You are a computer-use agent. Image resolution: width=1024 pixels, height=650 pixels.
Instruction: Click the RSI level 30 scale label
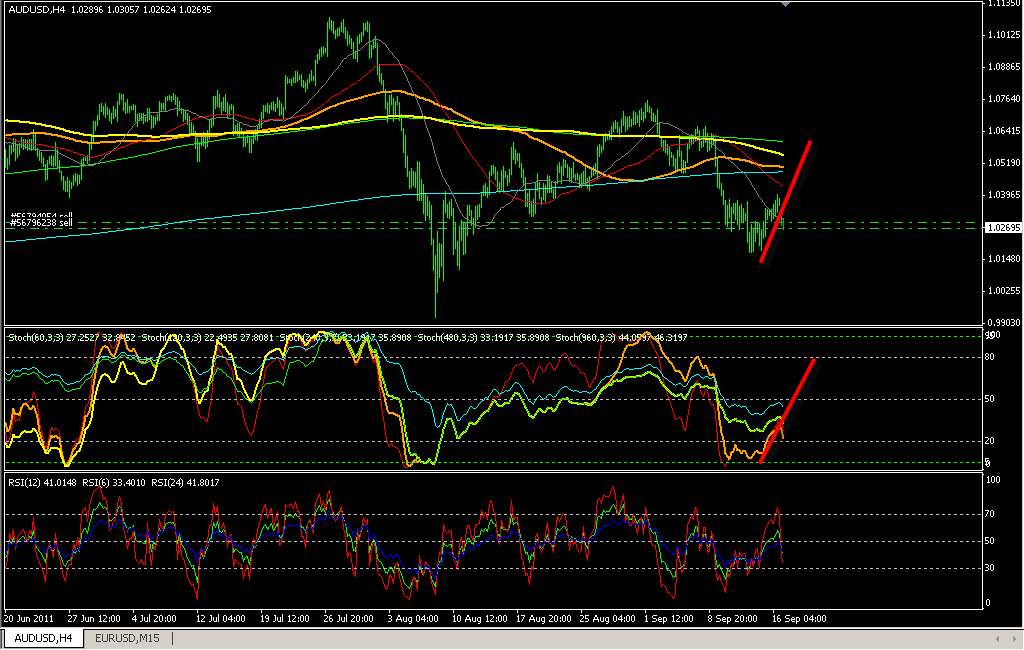click(x=990, y=568)
